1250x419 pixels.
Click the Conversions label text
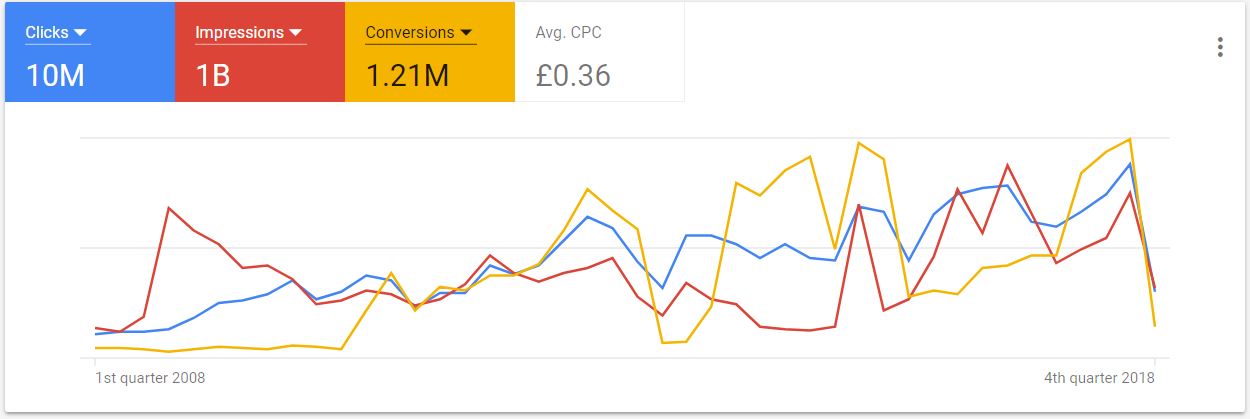(x=410, y=32)
